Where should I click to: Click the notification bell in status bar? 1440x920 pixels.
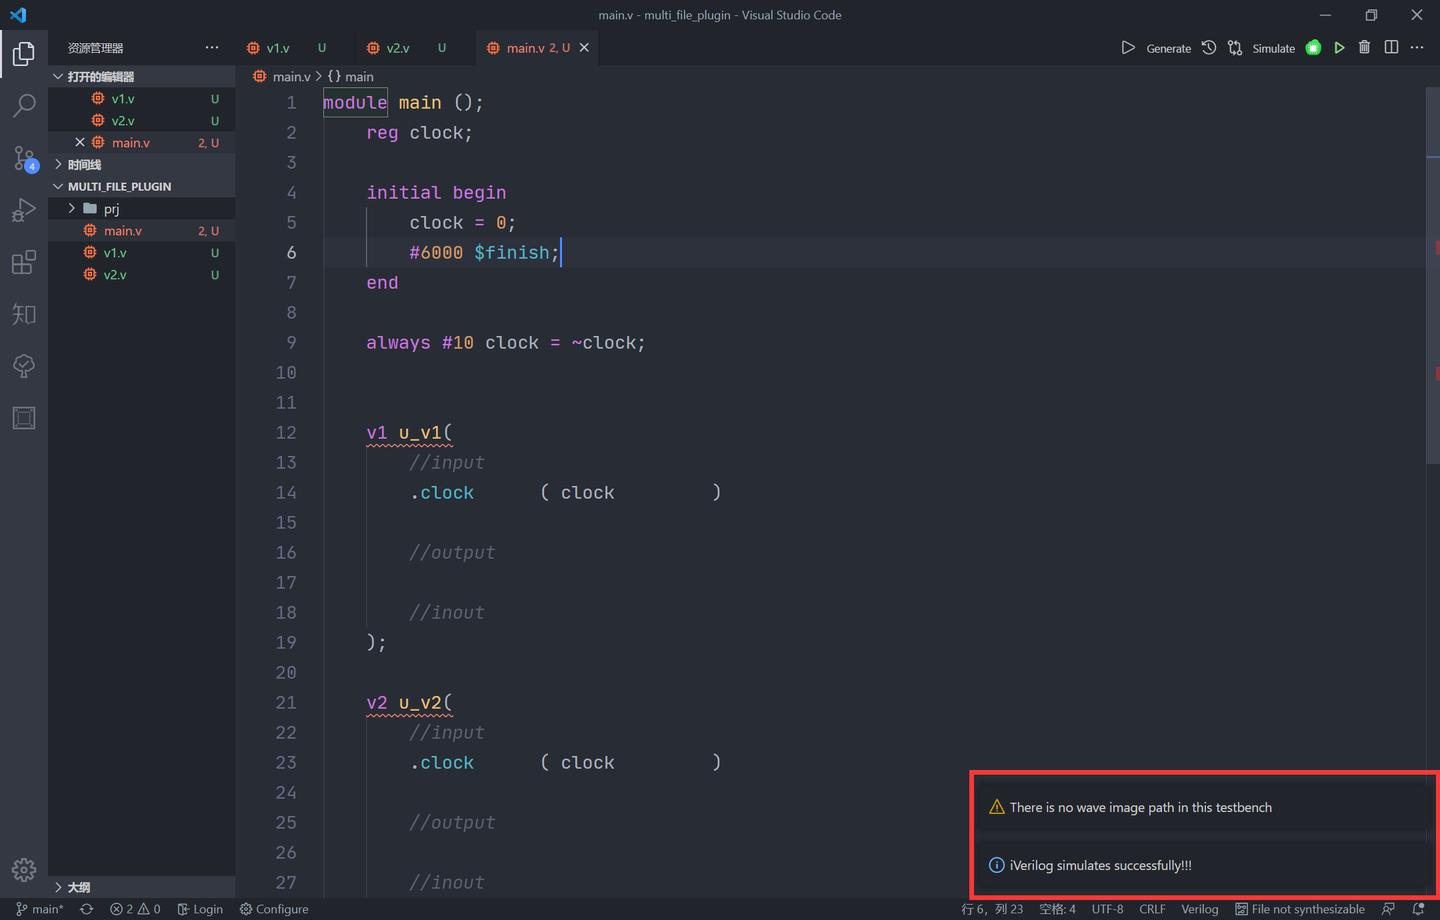[1418, 909]
